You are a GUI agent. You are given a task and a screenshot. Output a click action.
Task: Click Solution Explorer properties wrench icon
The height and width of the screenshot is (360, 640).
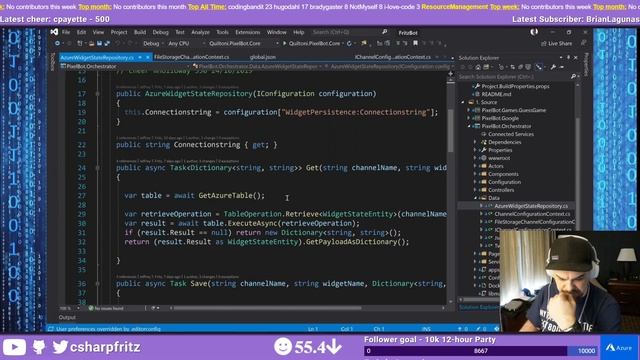[x=553, y=67]
